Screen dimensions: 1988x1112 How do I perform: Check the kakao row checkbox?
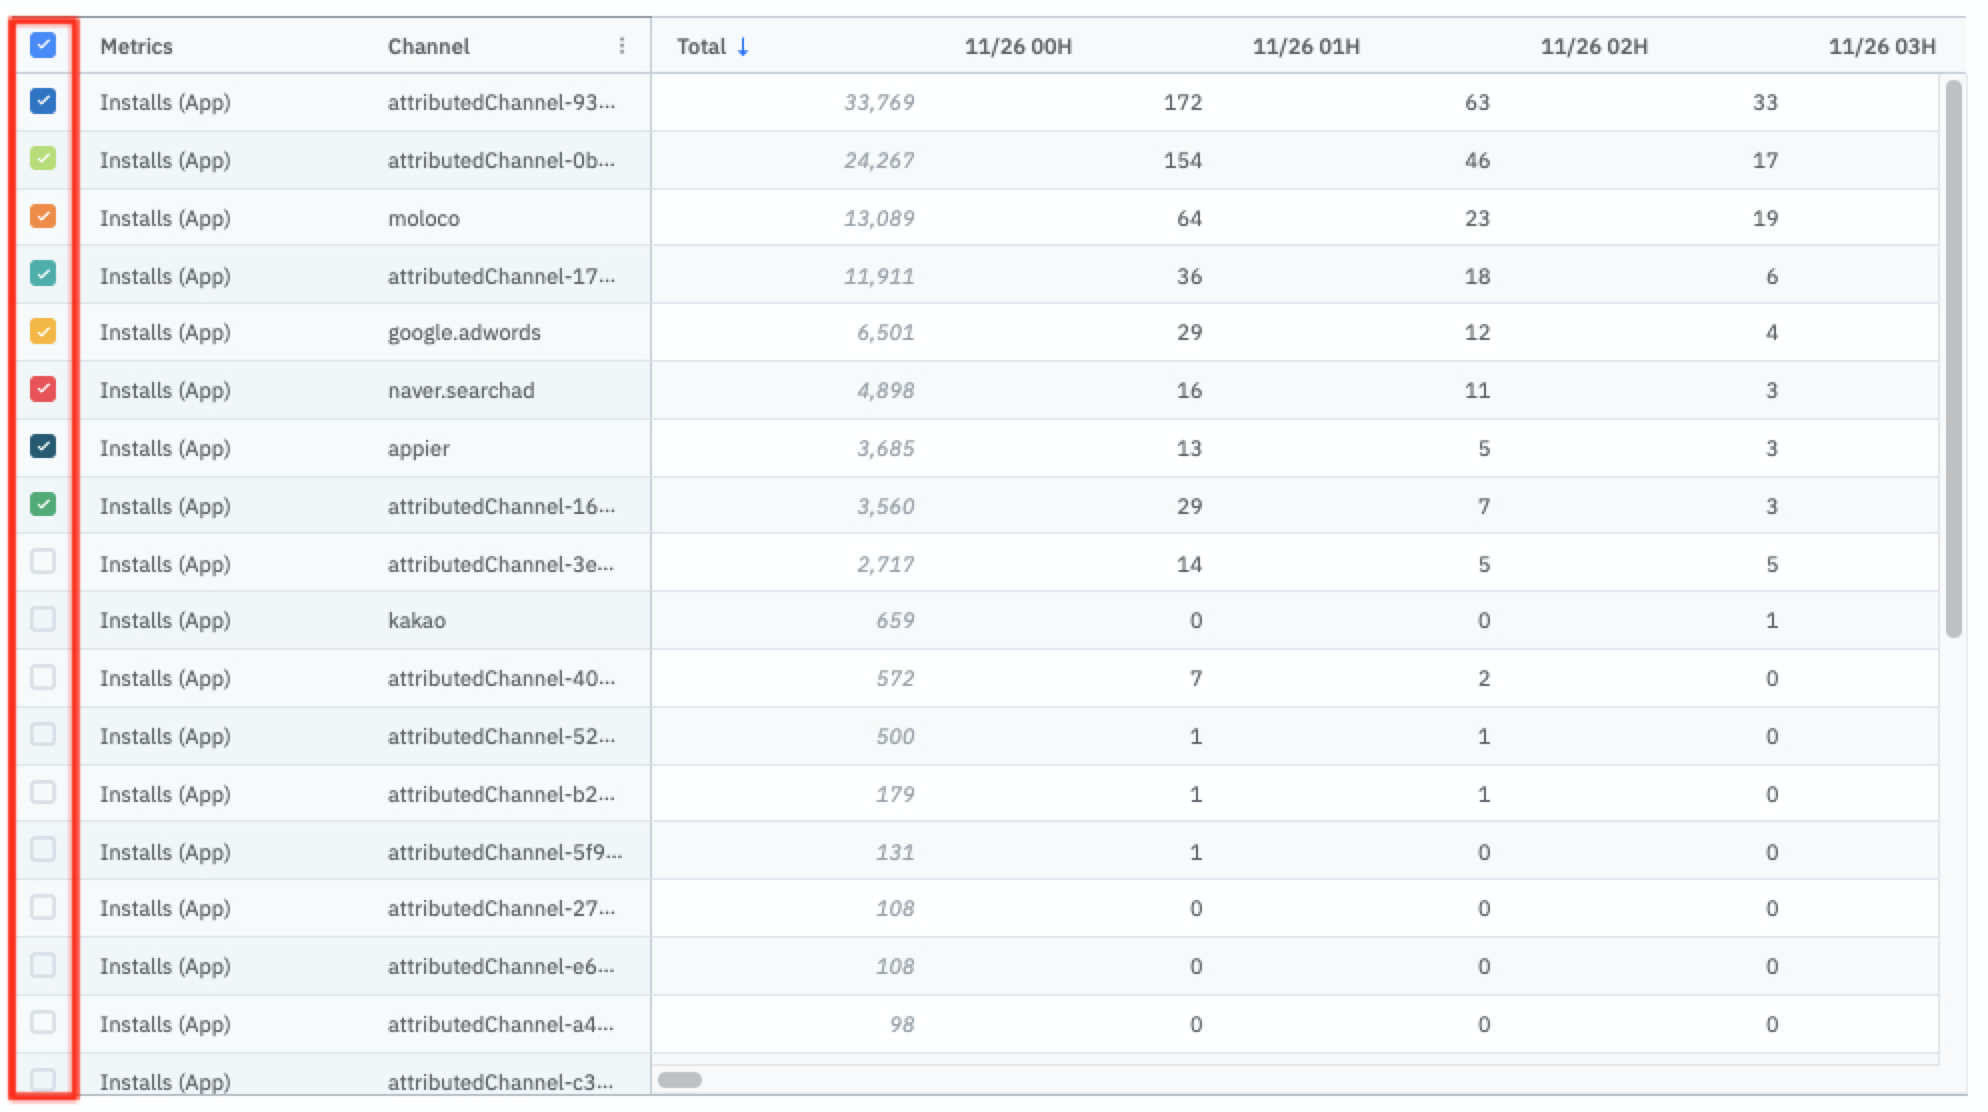43,620
